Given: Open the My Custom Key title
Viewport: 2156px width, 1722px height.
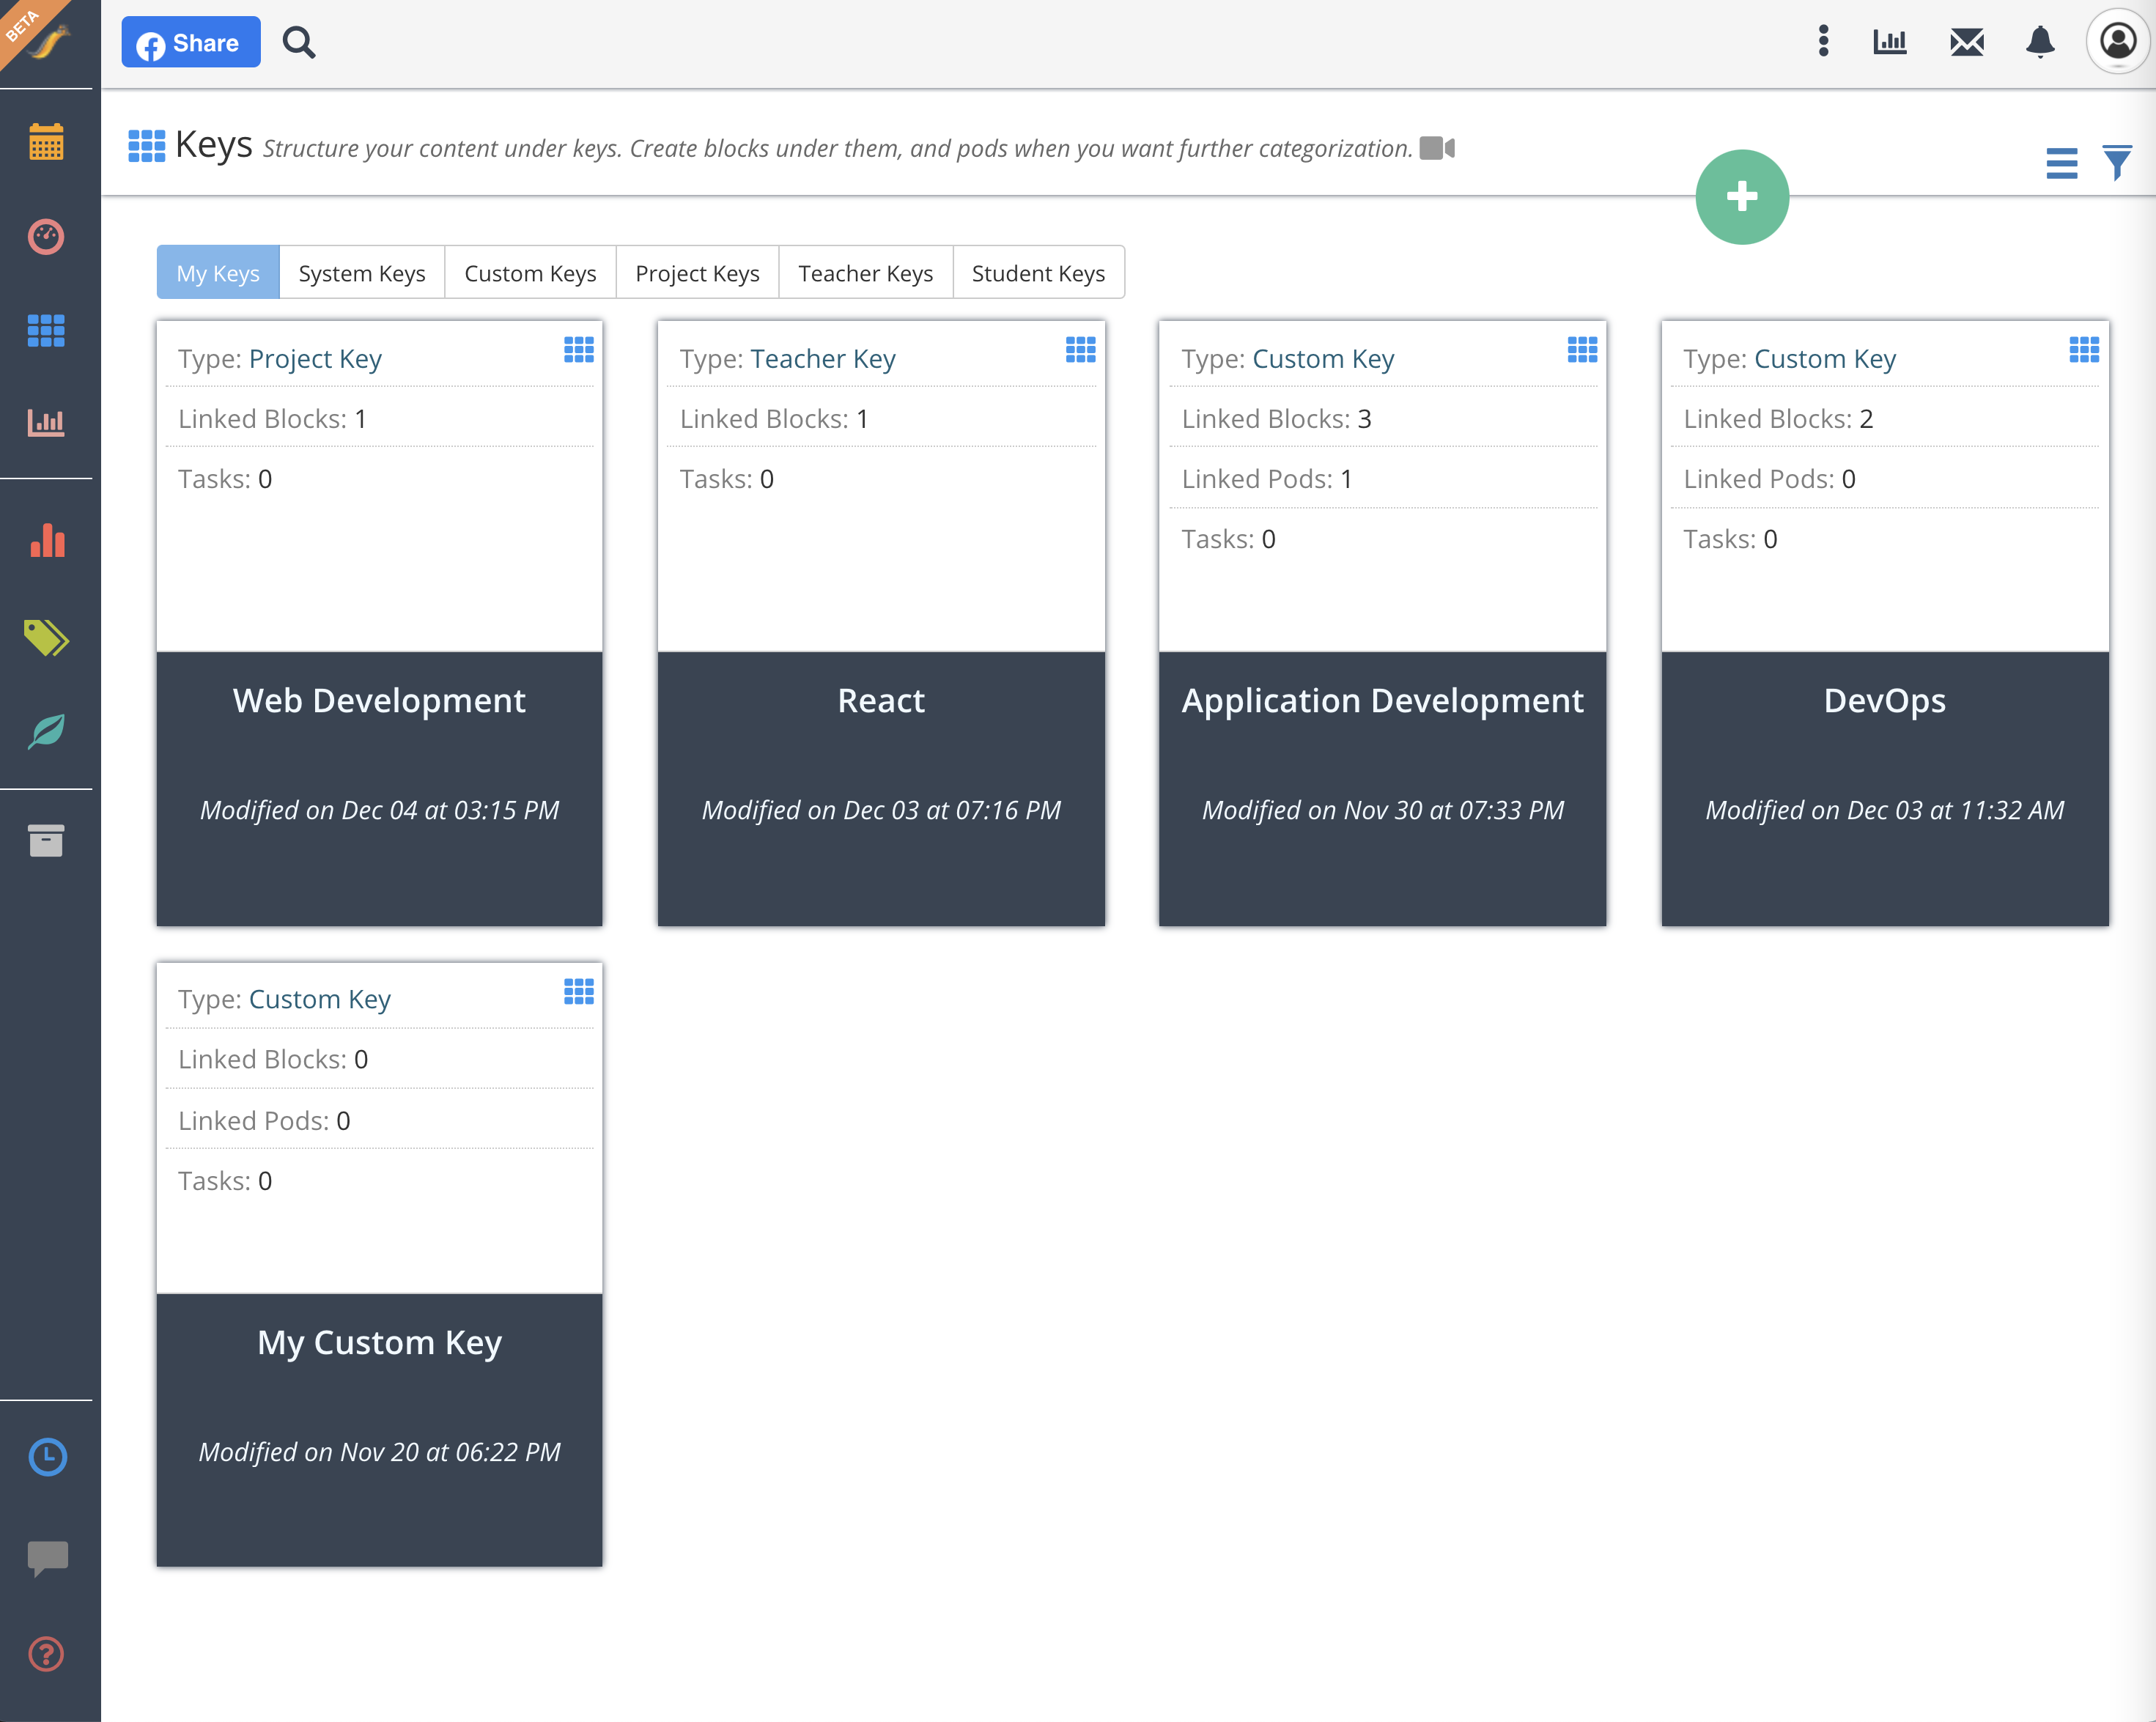Looking at the screenshot, I should point(379,1342).
